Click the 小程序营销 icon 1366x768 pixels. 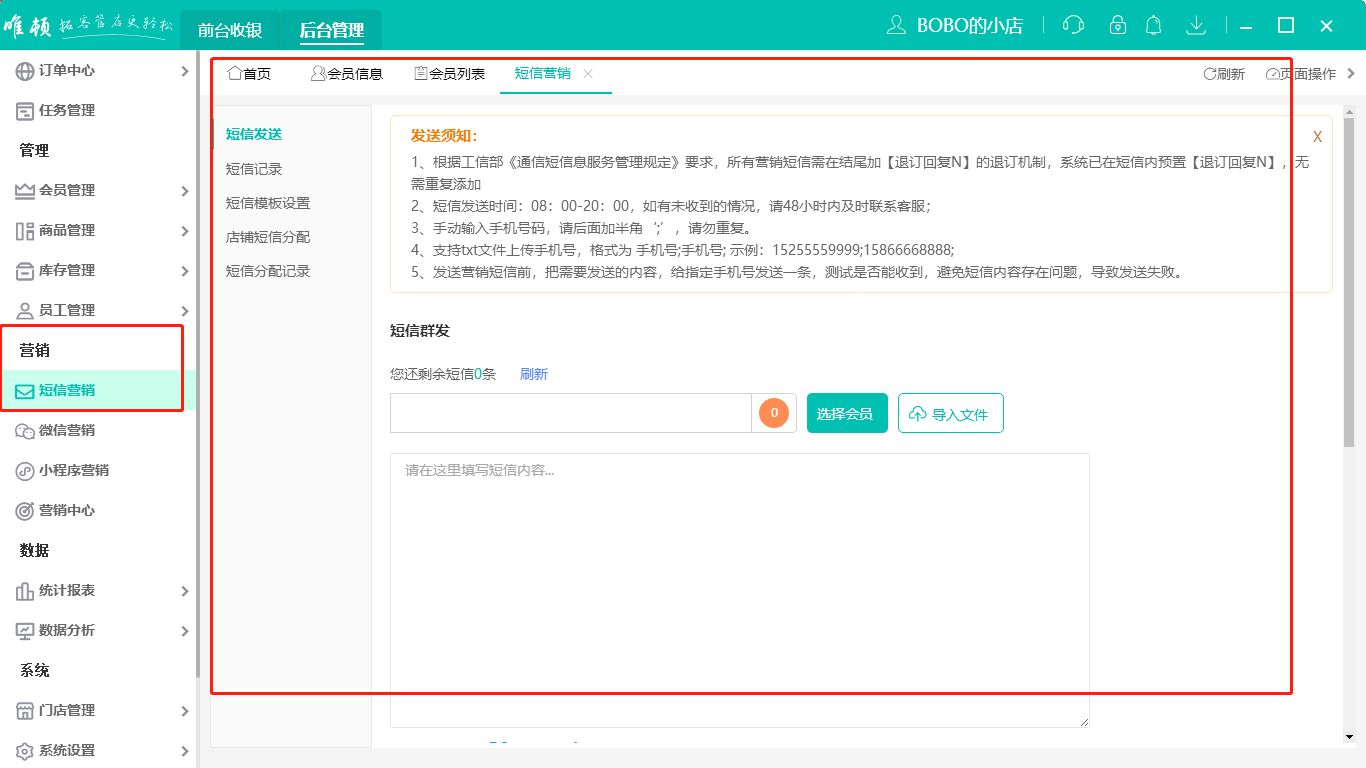(x=25, y=471)
